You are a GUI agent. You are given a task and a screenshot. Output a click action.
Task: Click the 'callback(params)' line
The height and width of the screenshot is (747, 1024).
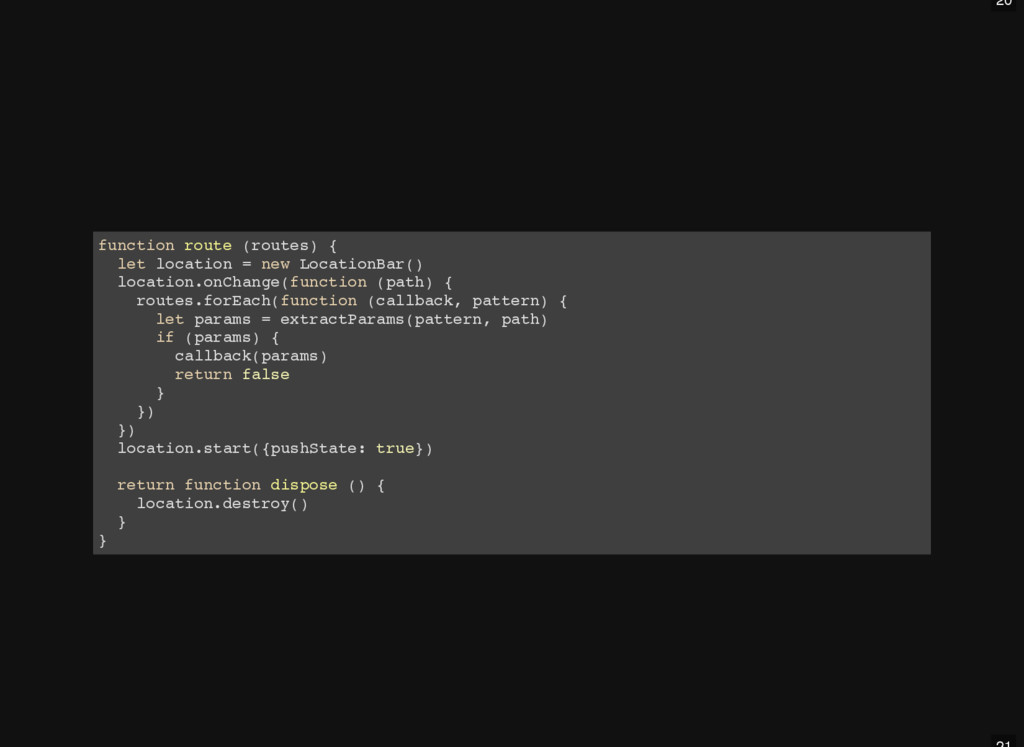251,356
